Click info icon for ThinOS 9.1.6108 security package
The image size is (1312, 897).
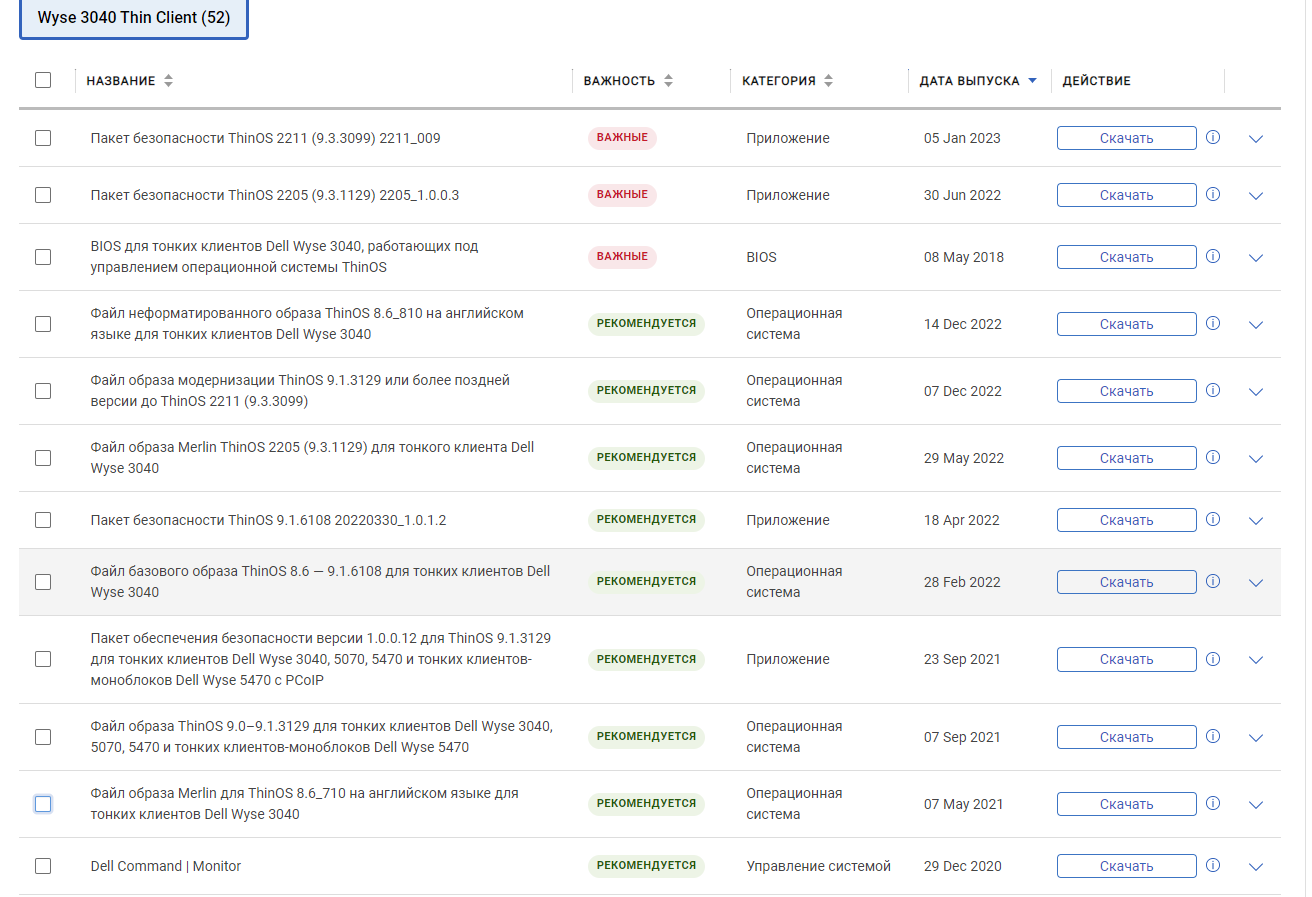tap(1213, 520)
